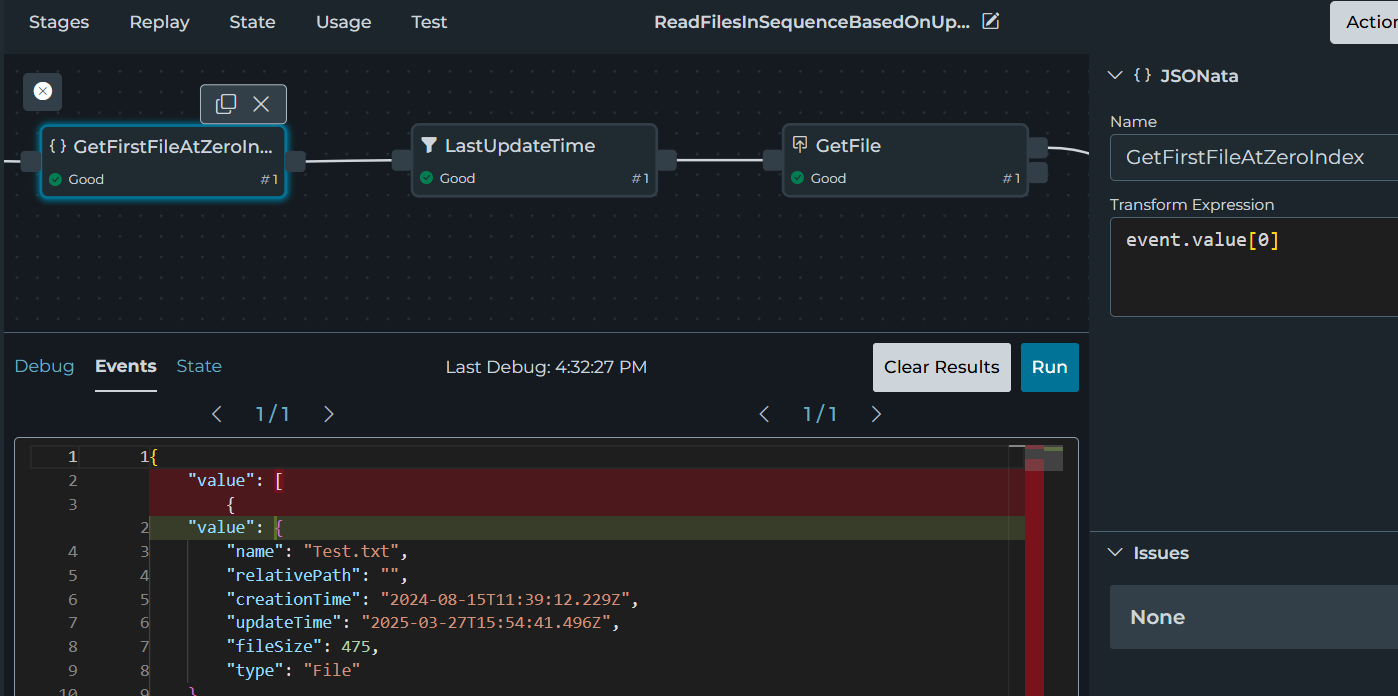The width and height of the screenshot is (1398, 696).
Task: Click the green Good status icon on GetFile
Action: pos(797,178)
